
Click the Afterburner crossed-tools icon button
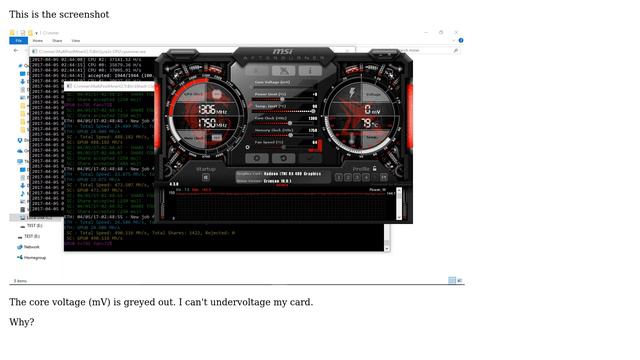284,71
